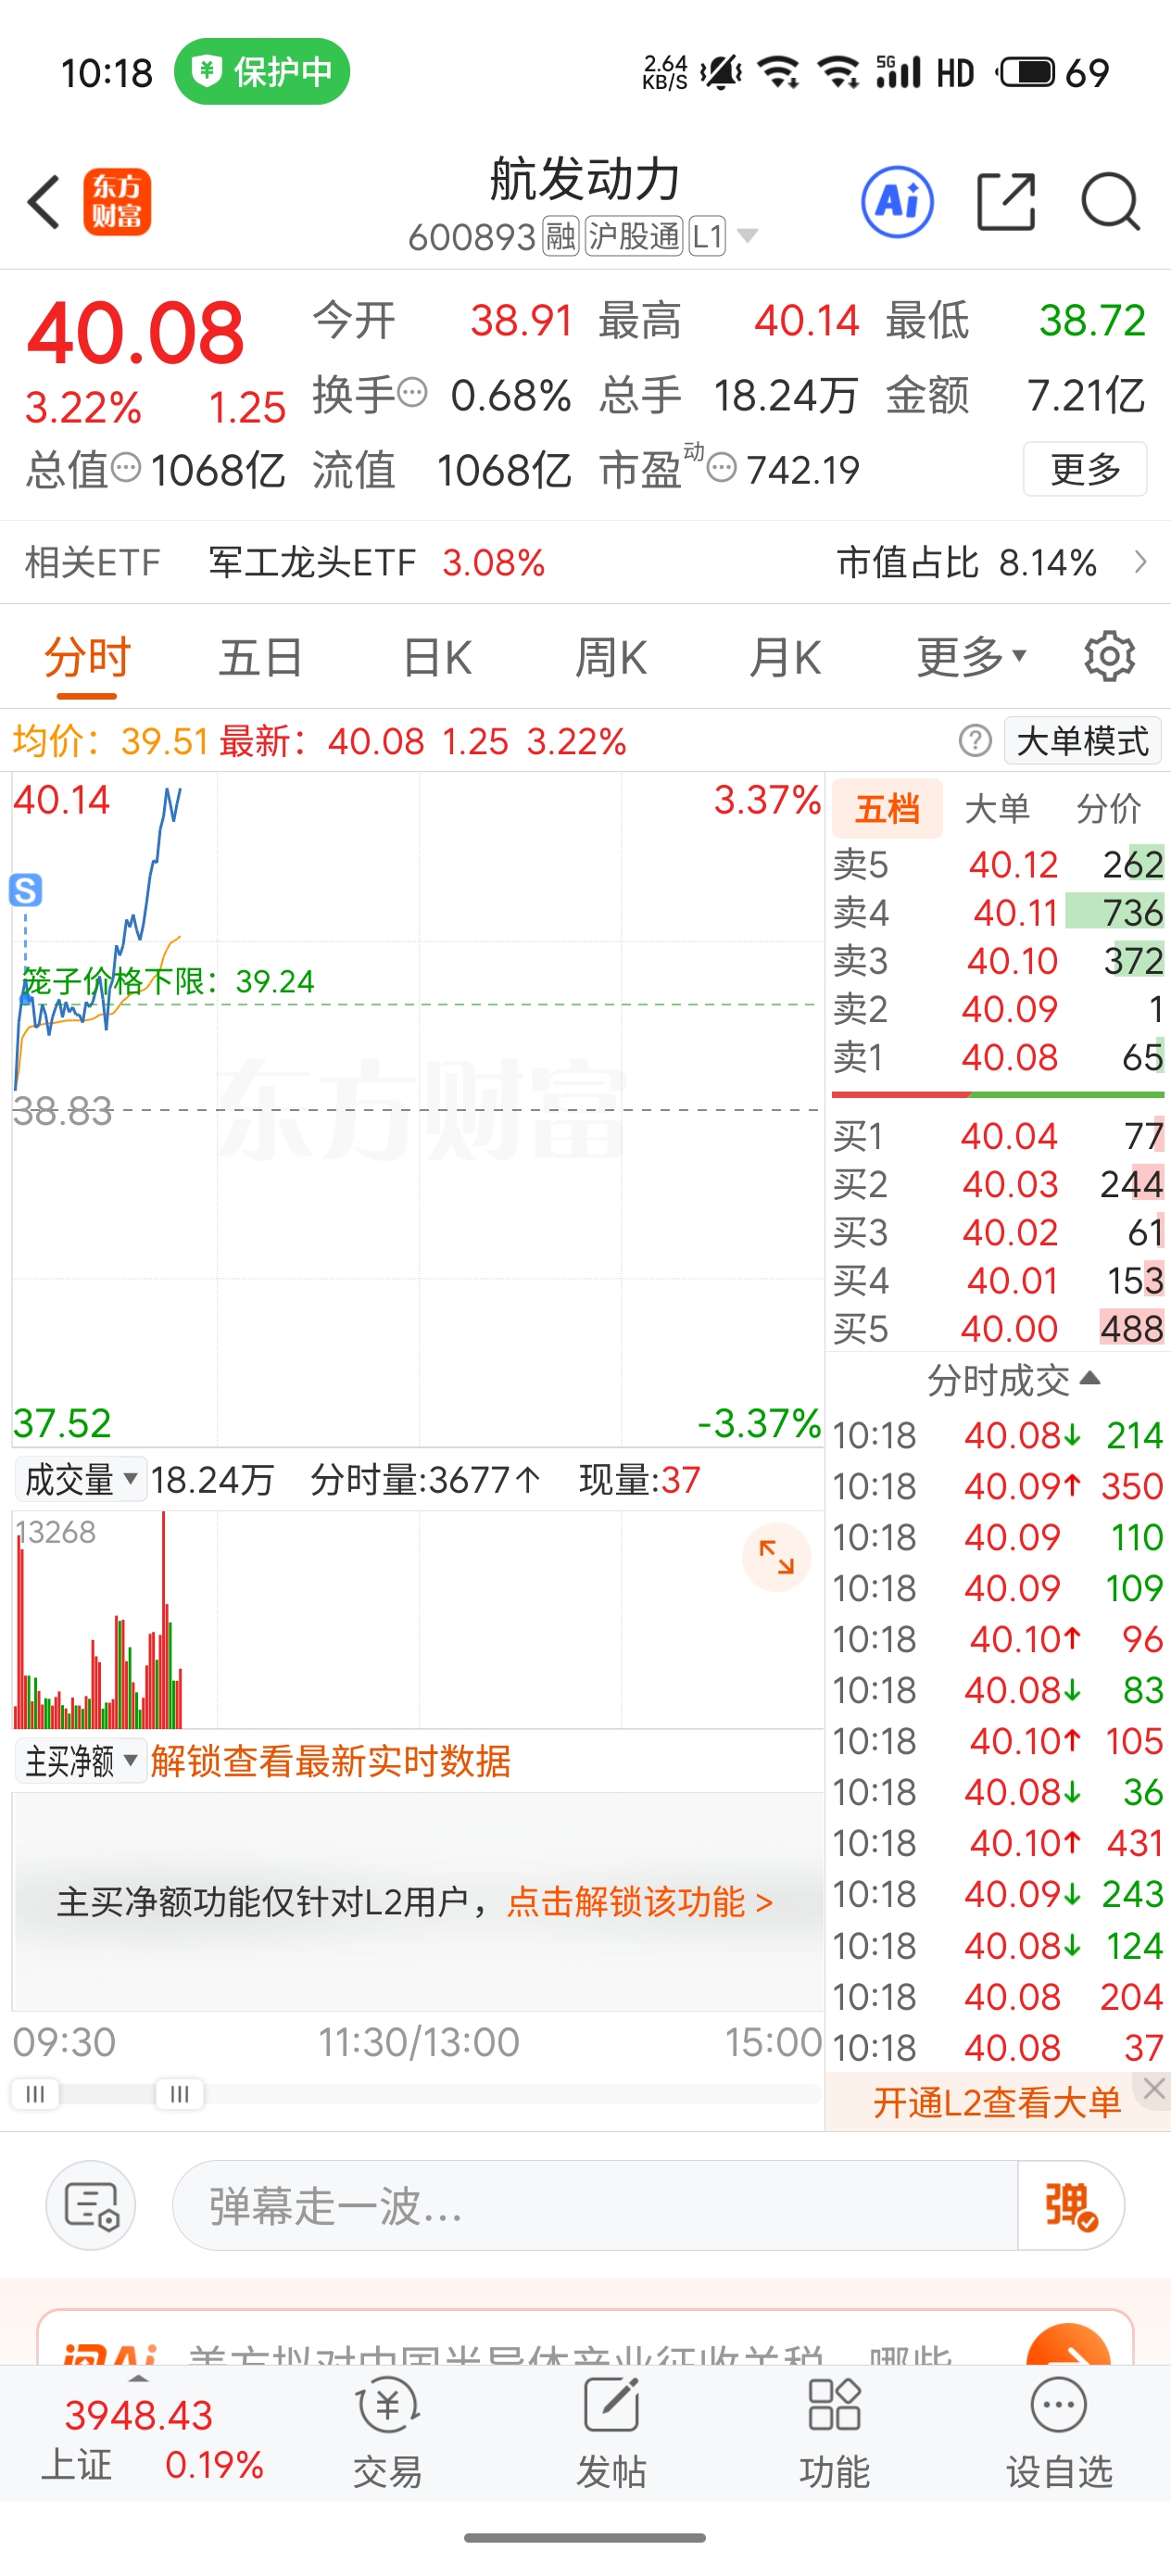Expand the 上证 index bar arrow
Viewport: 1171px width, 2576px height.
(139, 2378)
